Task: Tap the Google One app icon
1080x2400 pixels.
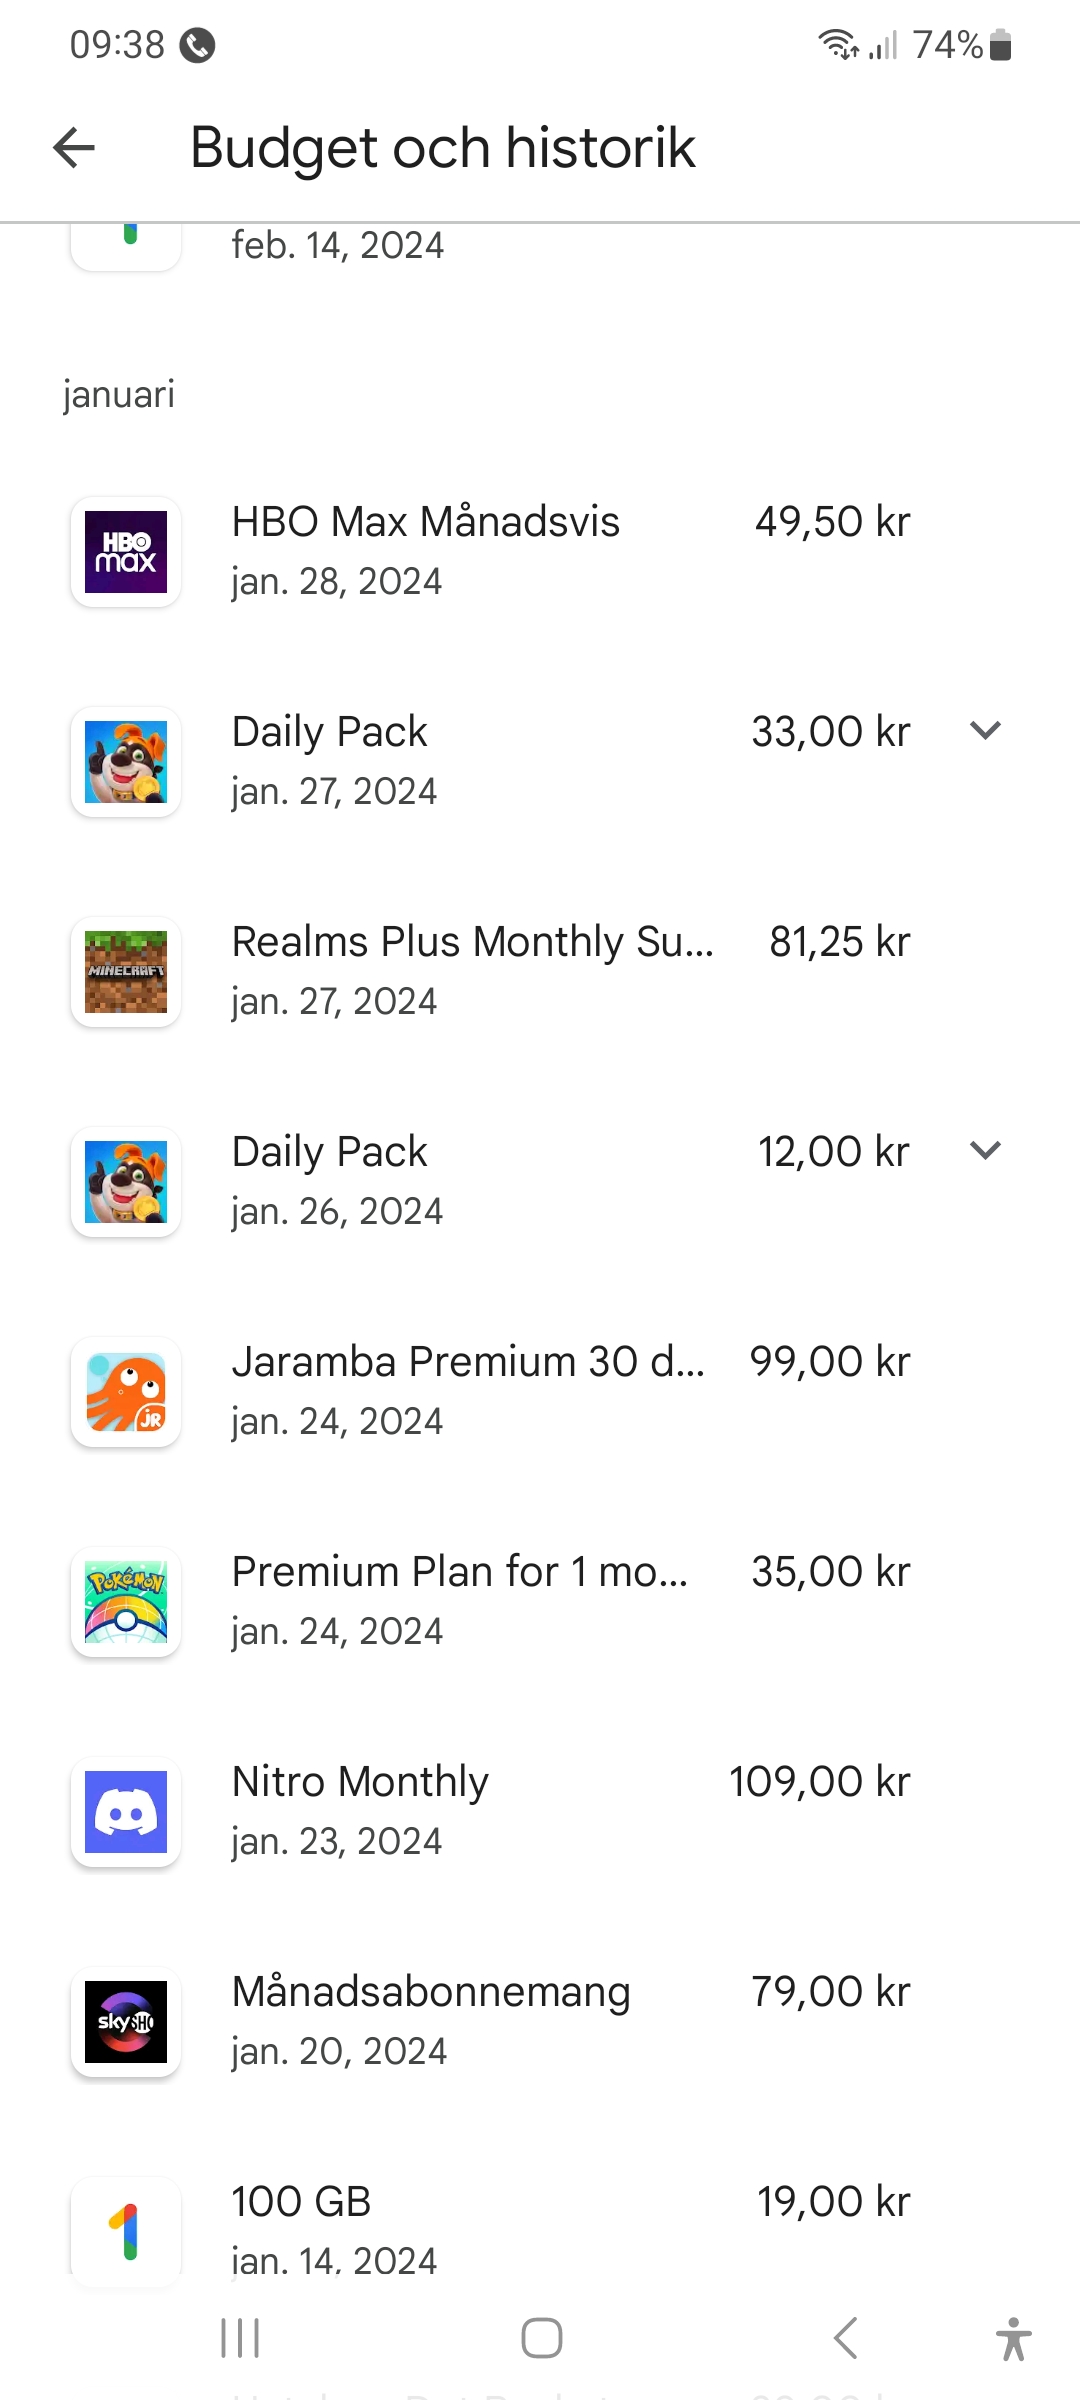Action: 126,2230
